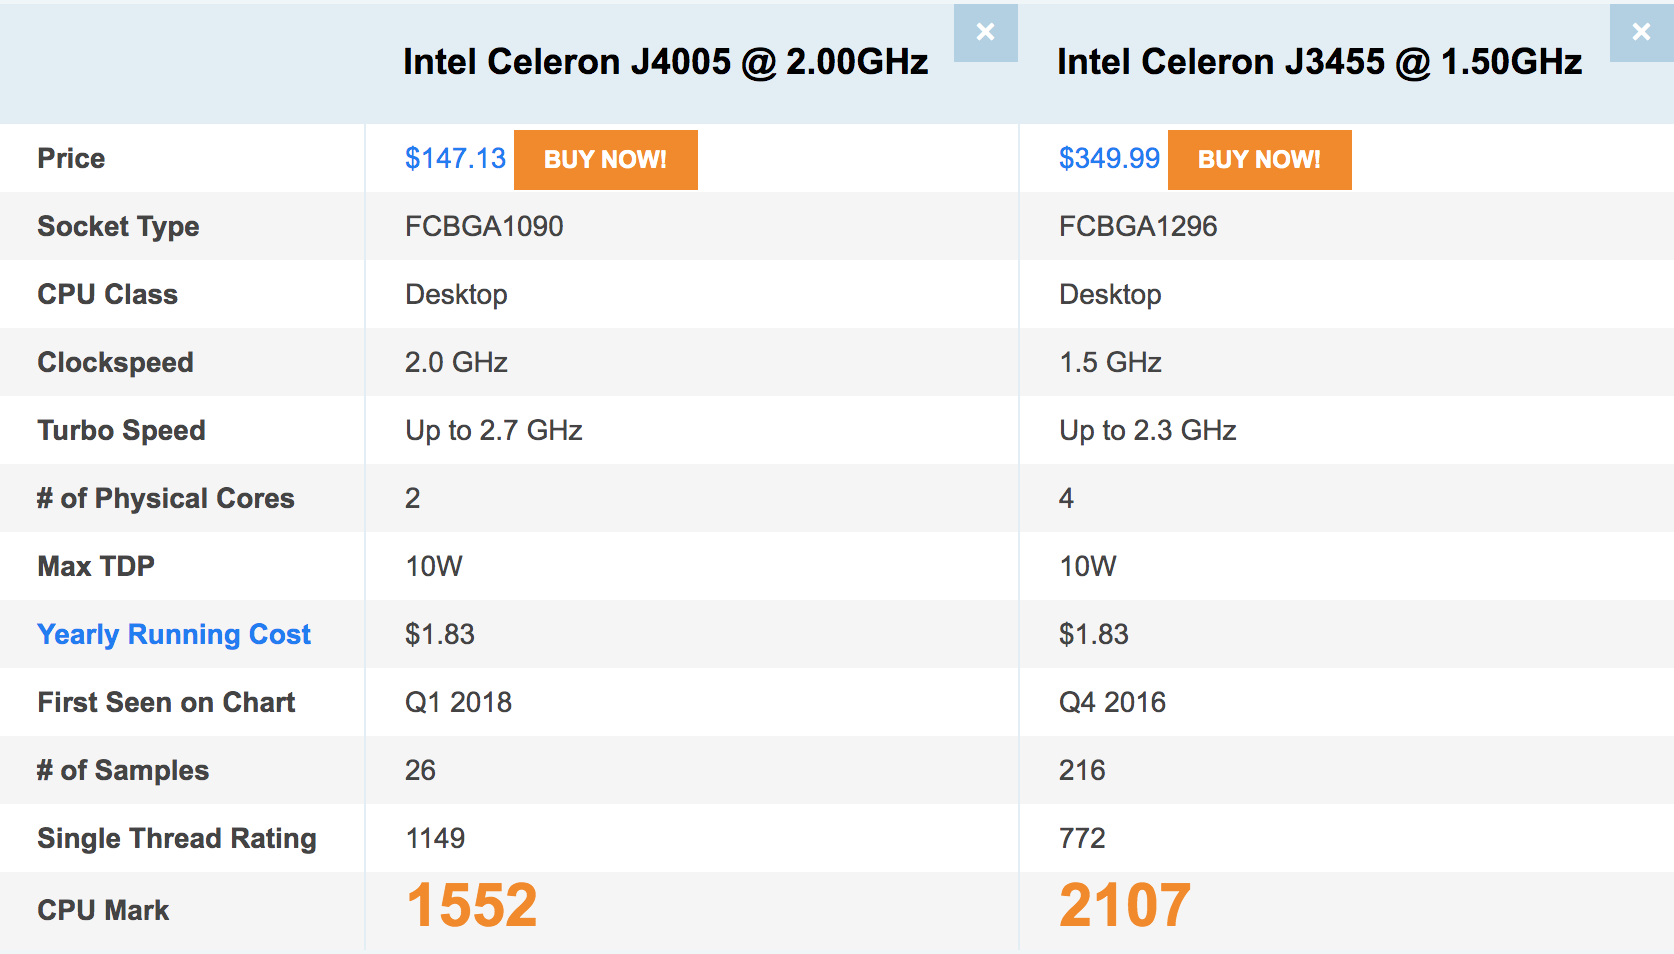Click Buy Now for the J4005
1674x954 pixels.
(x=605, y=160)
